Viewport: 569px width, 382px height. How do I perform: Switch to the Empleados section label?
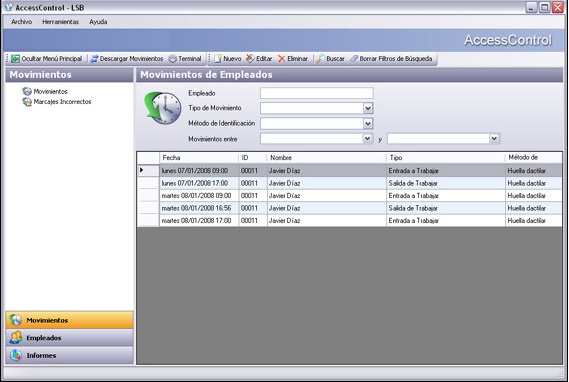[x=44, y=338]
